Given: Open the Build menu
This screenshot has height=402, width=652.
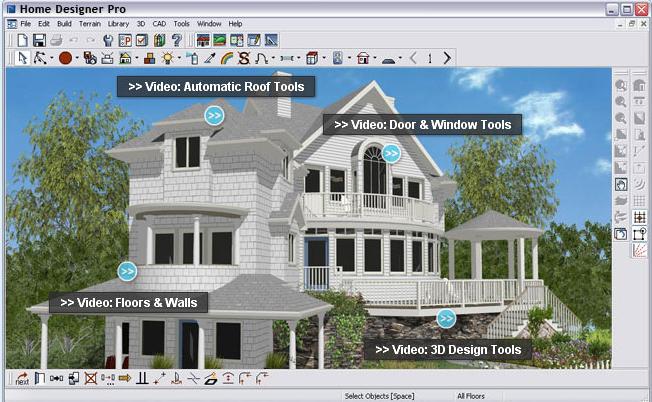Looking at the screenshot, I should point(64,24).
